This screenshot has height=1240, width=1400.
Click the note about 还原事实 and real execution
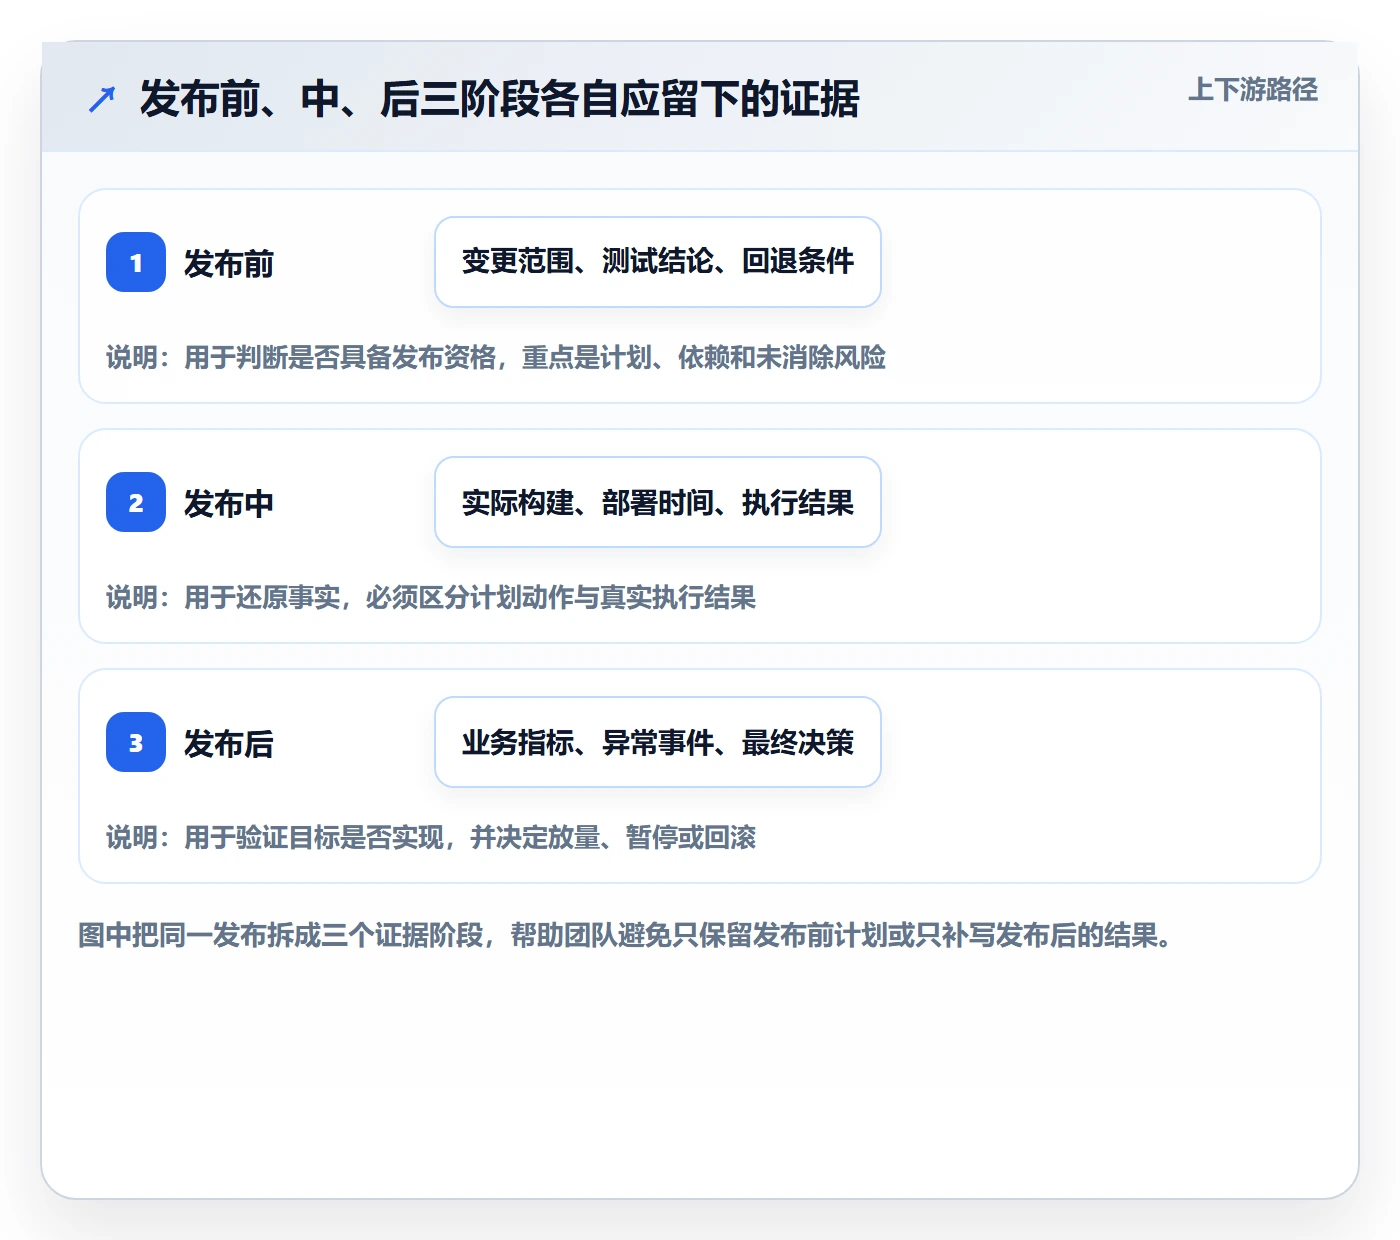pos(431,597)
